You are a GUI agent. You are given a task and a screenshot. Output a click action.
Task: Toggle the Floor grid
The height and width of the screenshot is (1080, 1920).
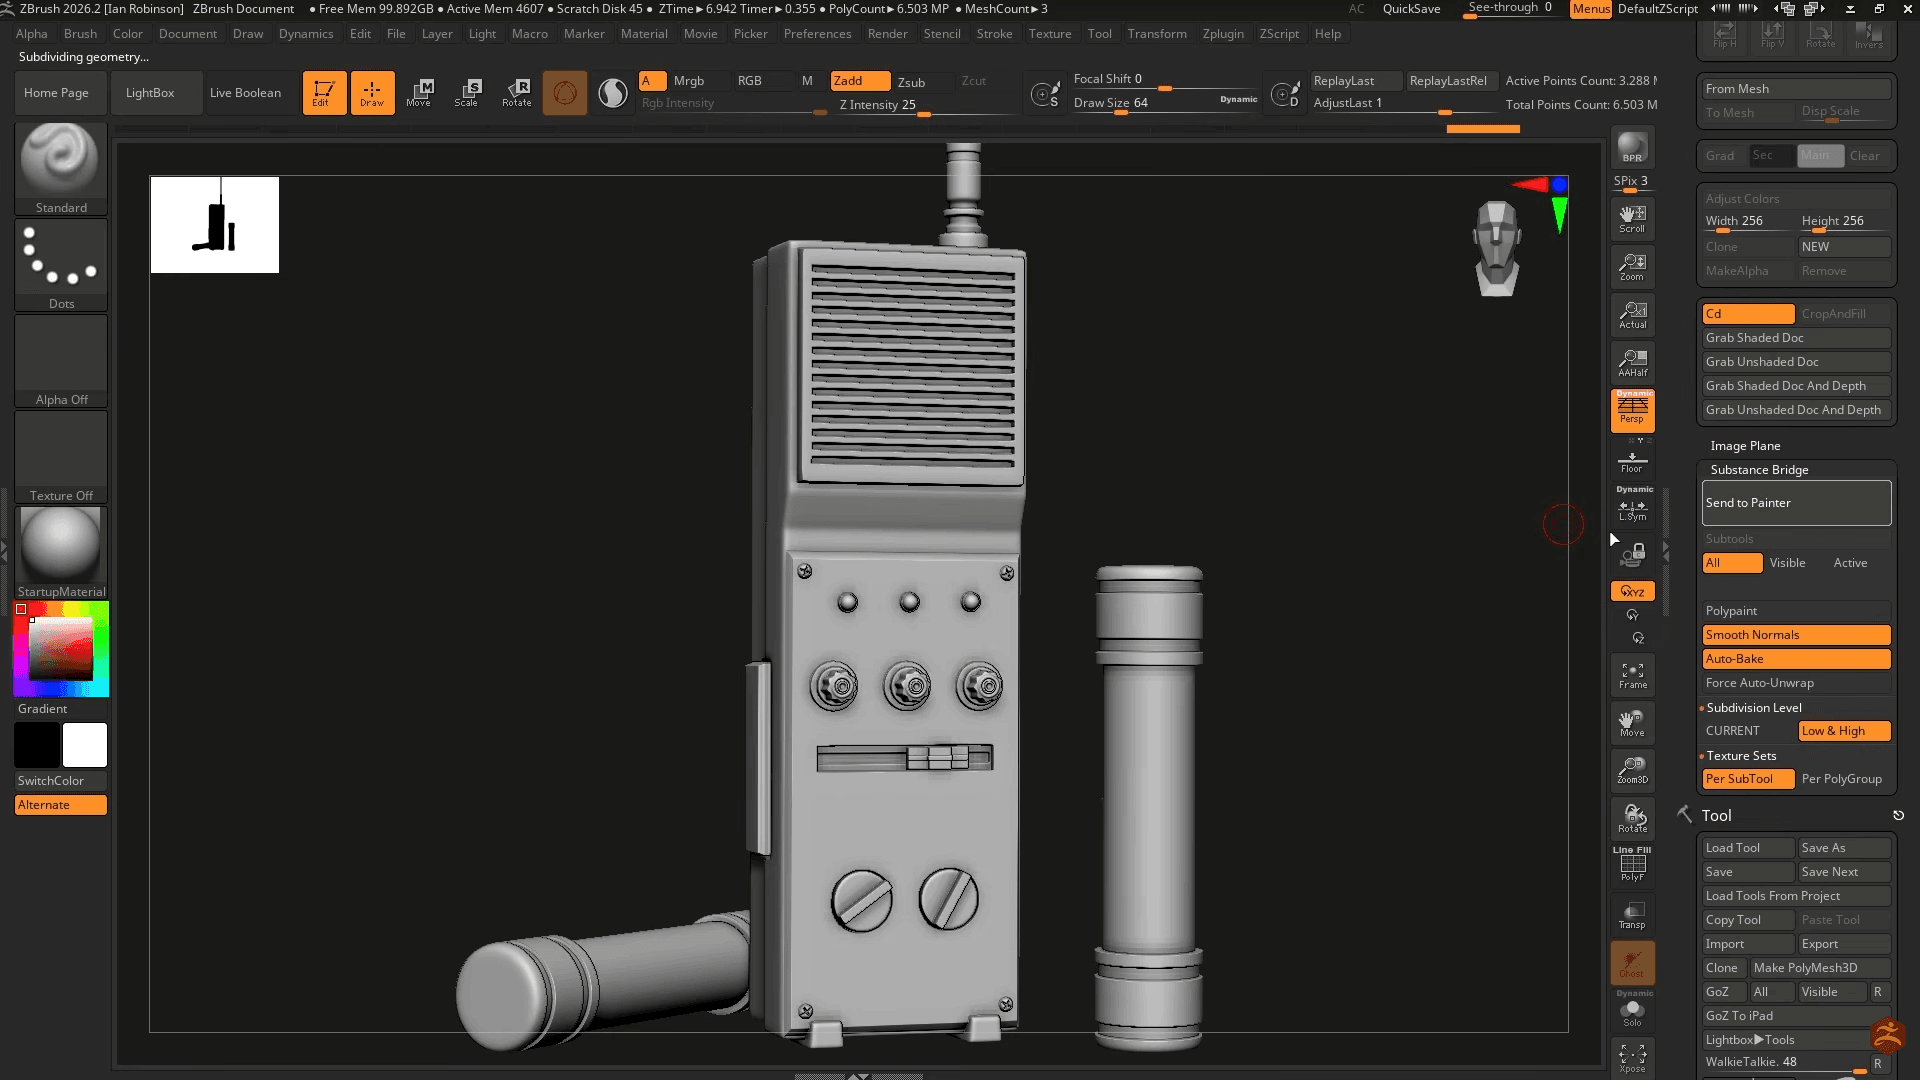tap(1632, 460)
